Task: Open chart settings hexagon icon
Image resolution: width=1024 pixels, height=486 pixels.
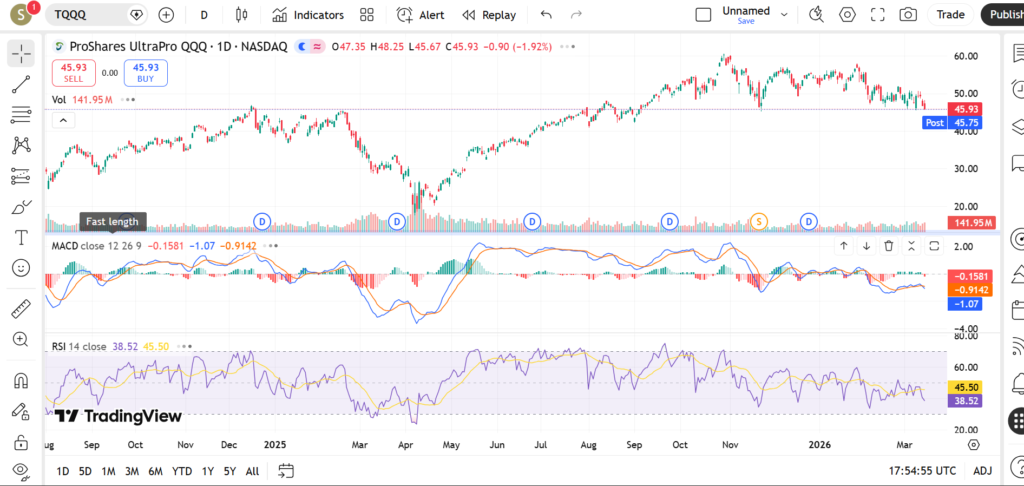Action: pos(848,15)
